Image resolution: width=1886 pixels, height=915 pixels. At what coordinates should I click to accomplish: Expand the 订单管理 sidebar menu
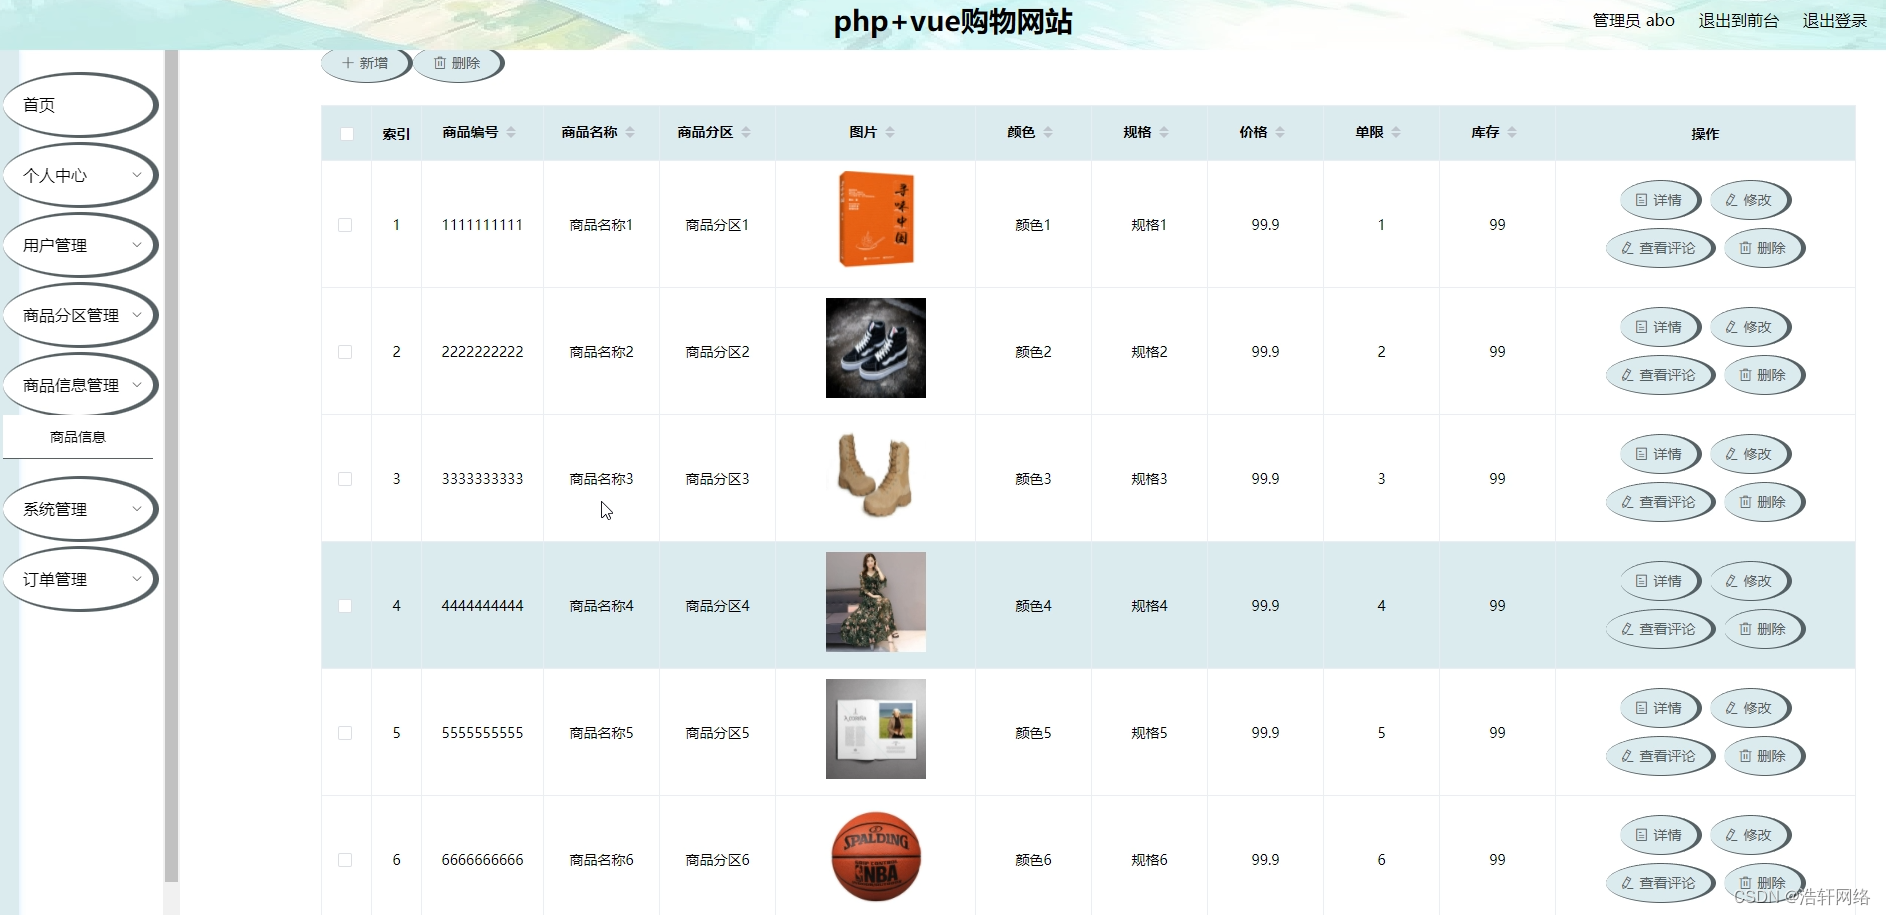click(80, 579)
